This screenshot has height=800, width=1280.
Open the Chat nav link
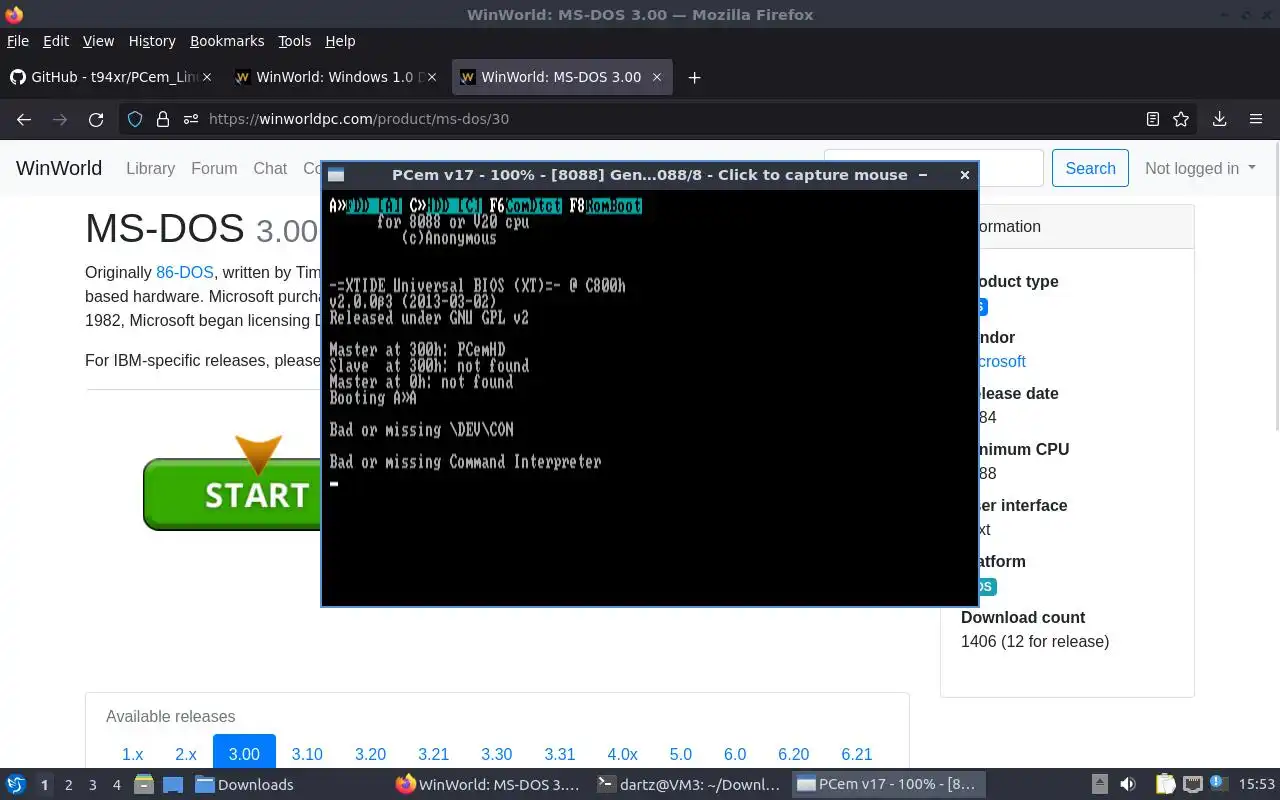point(270,168)
